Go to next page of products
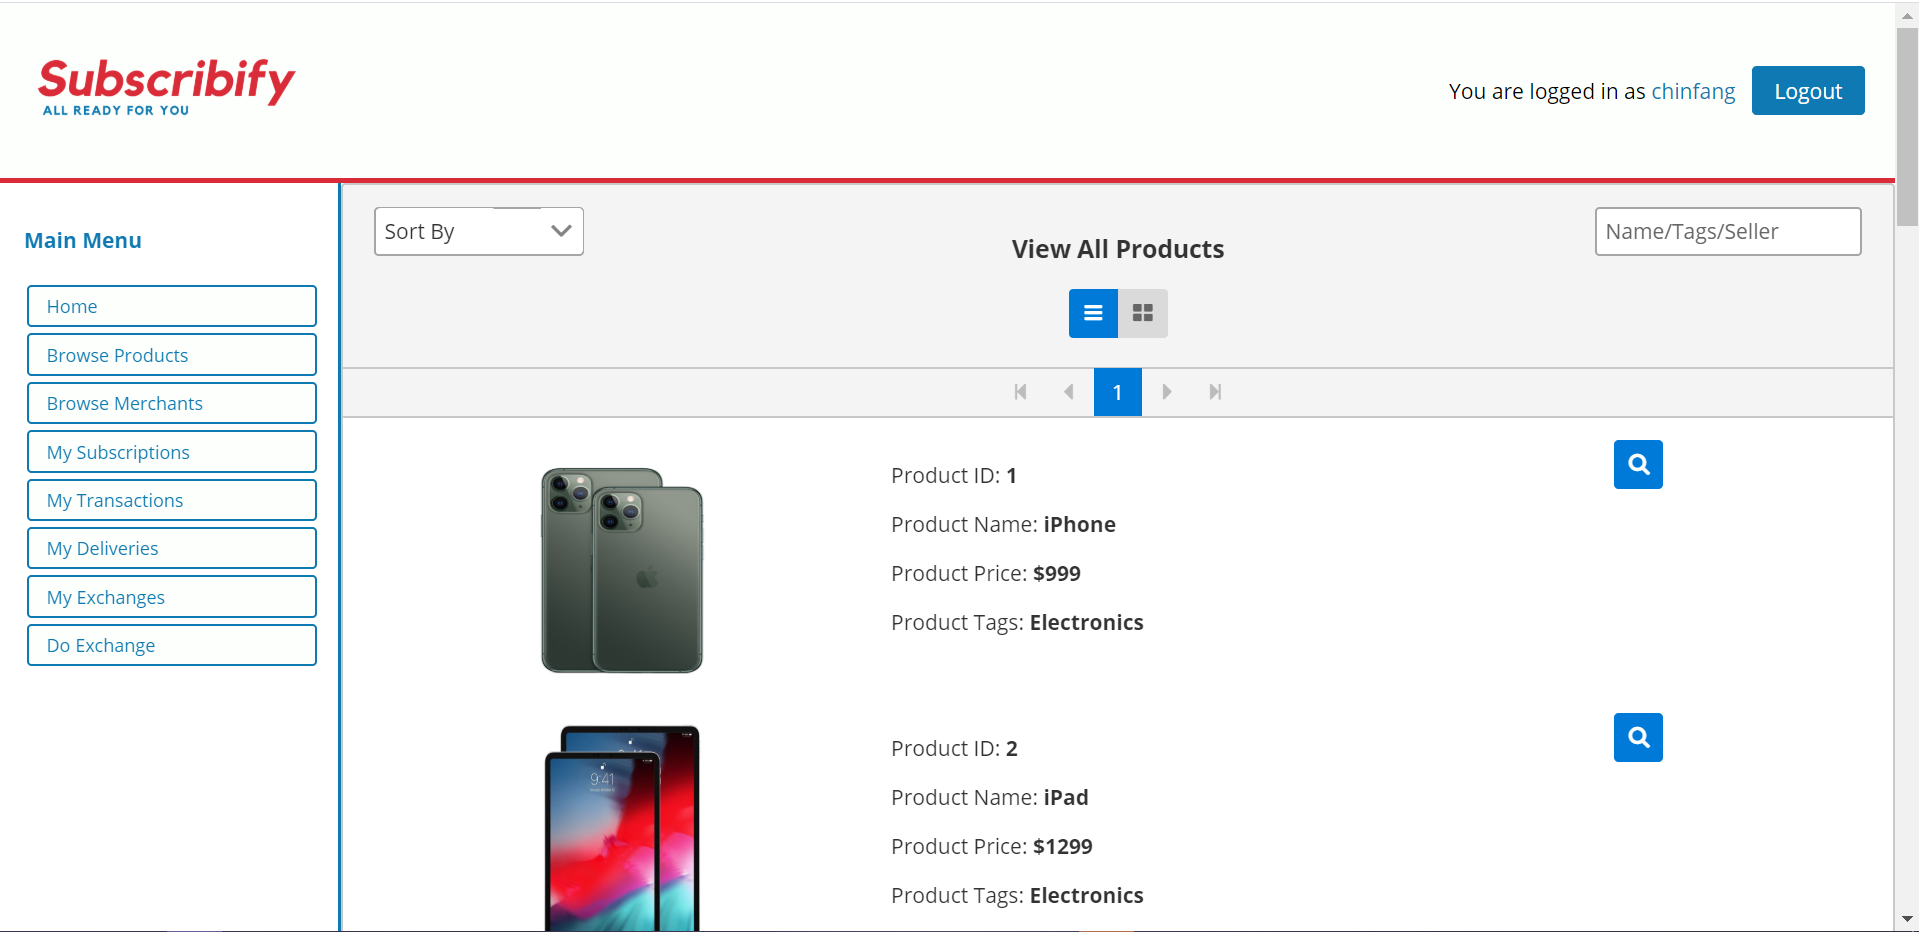This screenshot has height=932, width=1919. tap(1166, 392)
